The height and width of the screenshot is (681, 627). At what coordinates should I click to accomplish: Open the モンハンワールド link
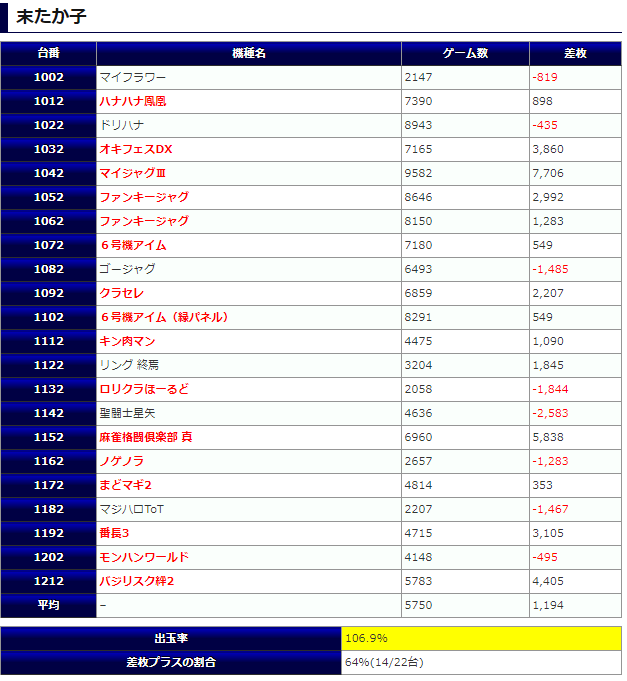(144, 557)
